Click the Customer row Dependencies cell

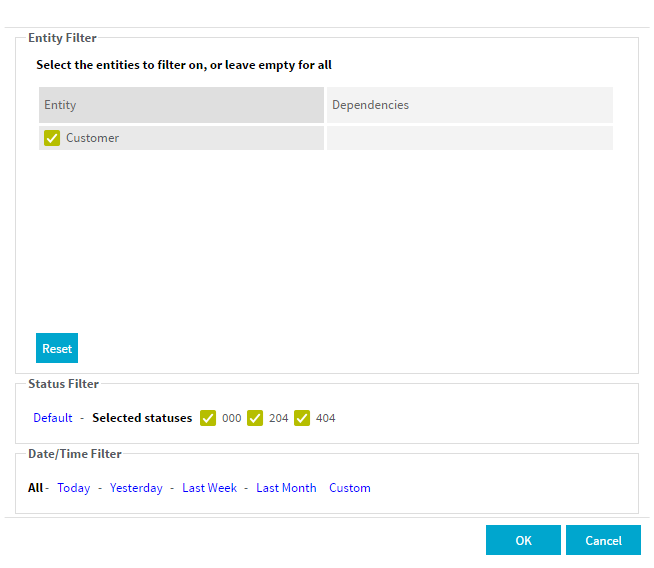pyautogui.click(x=470, y=138)
